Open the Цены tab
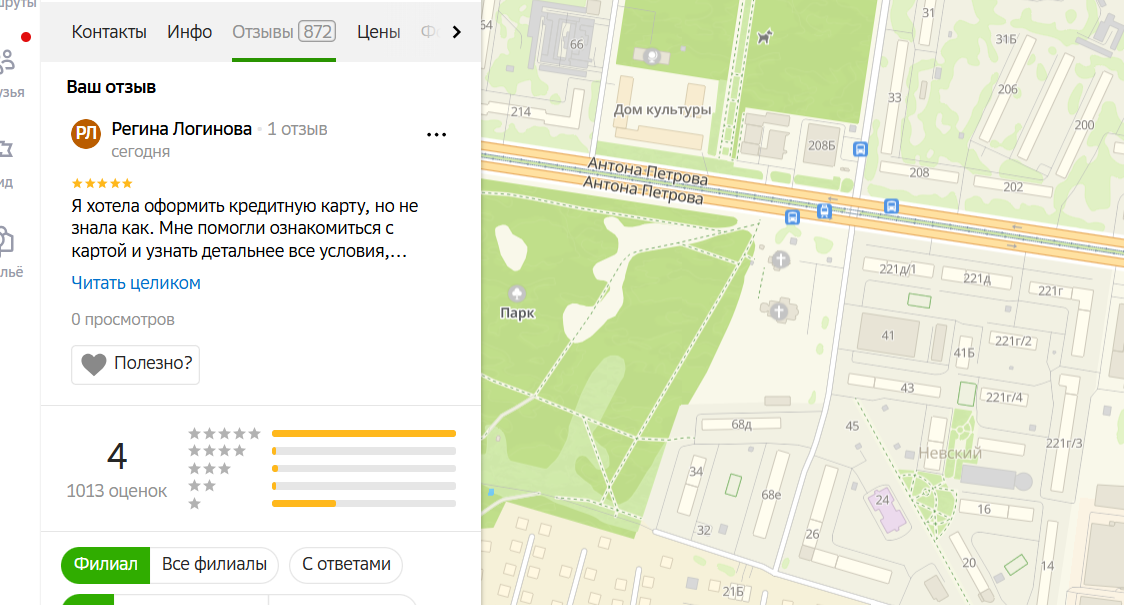This screenshot has width=1124, height=605. pyautogui.click(x=378, y=32)
